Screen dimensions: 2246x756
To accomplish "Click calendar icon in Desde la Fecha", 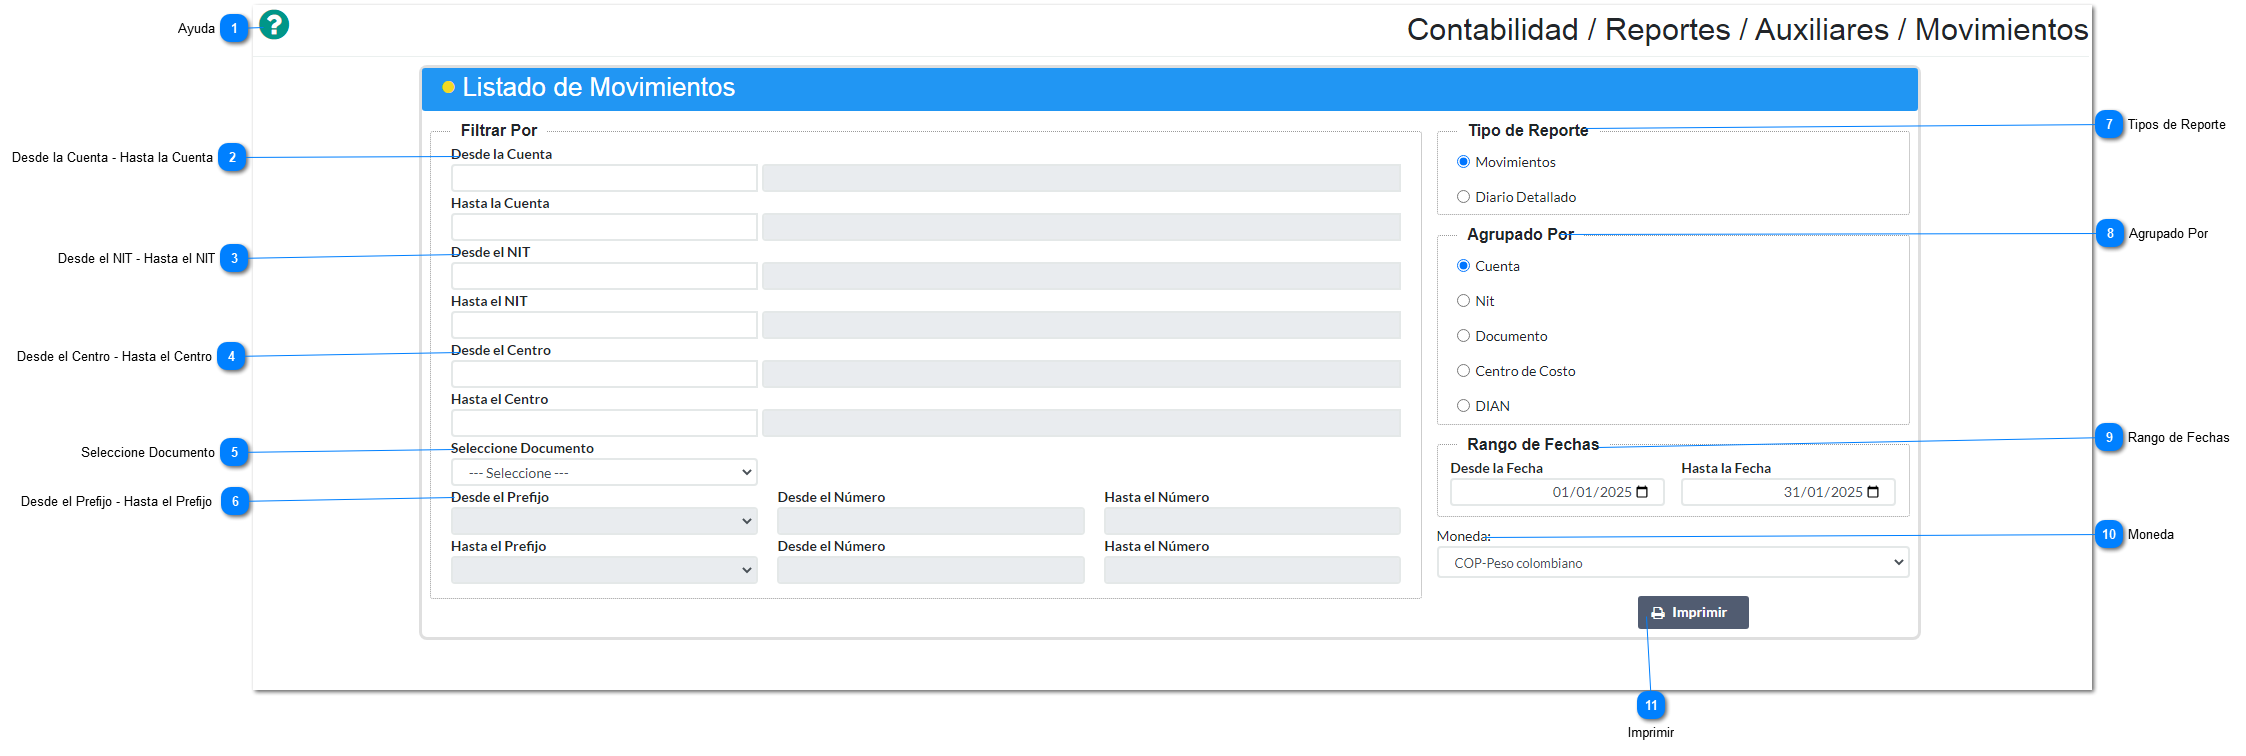I will [x=1642, y=492].
